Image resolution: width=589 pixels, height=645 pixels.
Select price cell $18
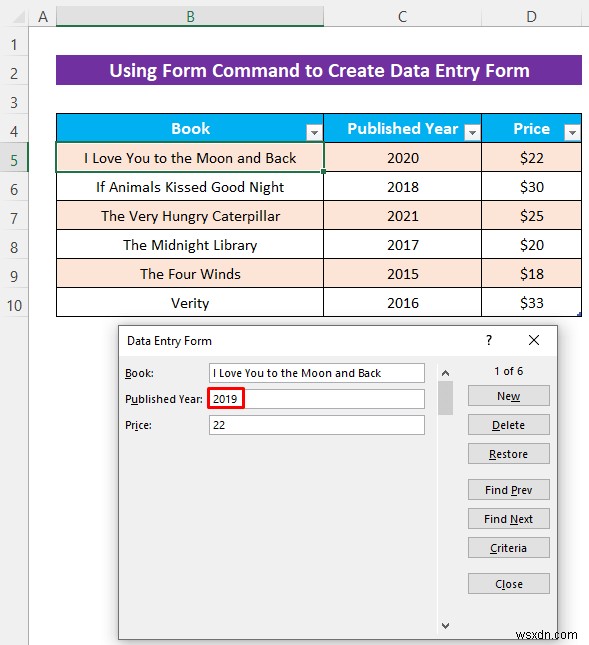click(x=531, y=274)
